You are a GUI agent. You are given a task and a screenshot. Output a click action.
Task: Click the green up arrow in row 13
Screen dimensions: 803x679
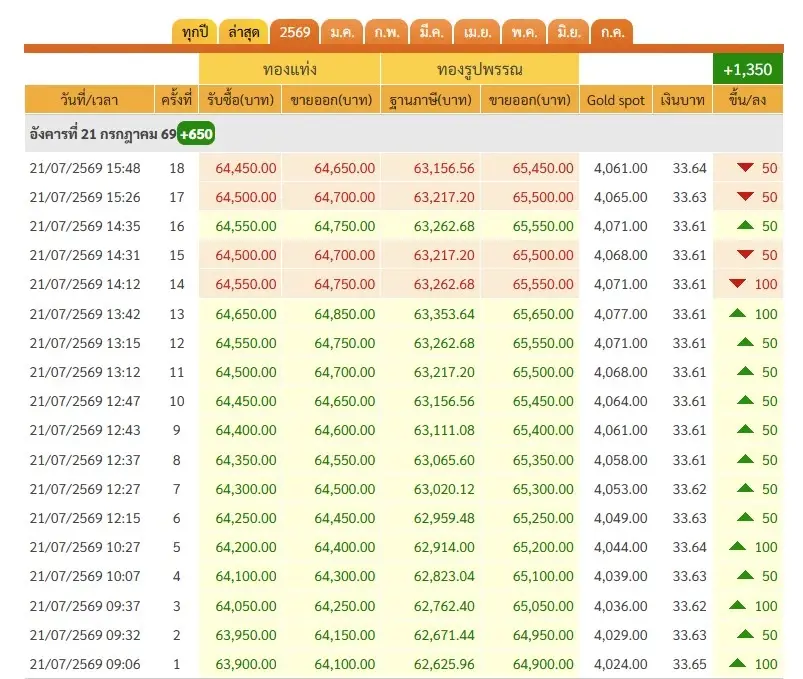(x=737, y=313)
